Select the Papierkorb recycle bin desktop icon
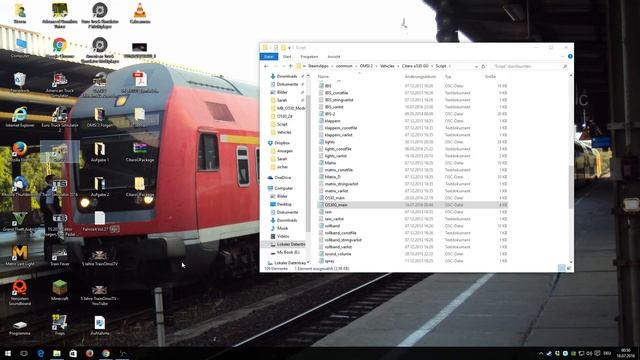The height and width of the screenshot is (360, 640). [x=20, y=82]
